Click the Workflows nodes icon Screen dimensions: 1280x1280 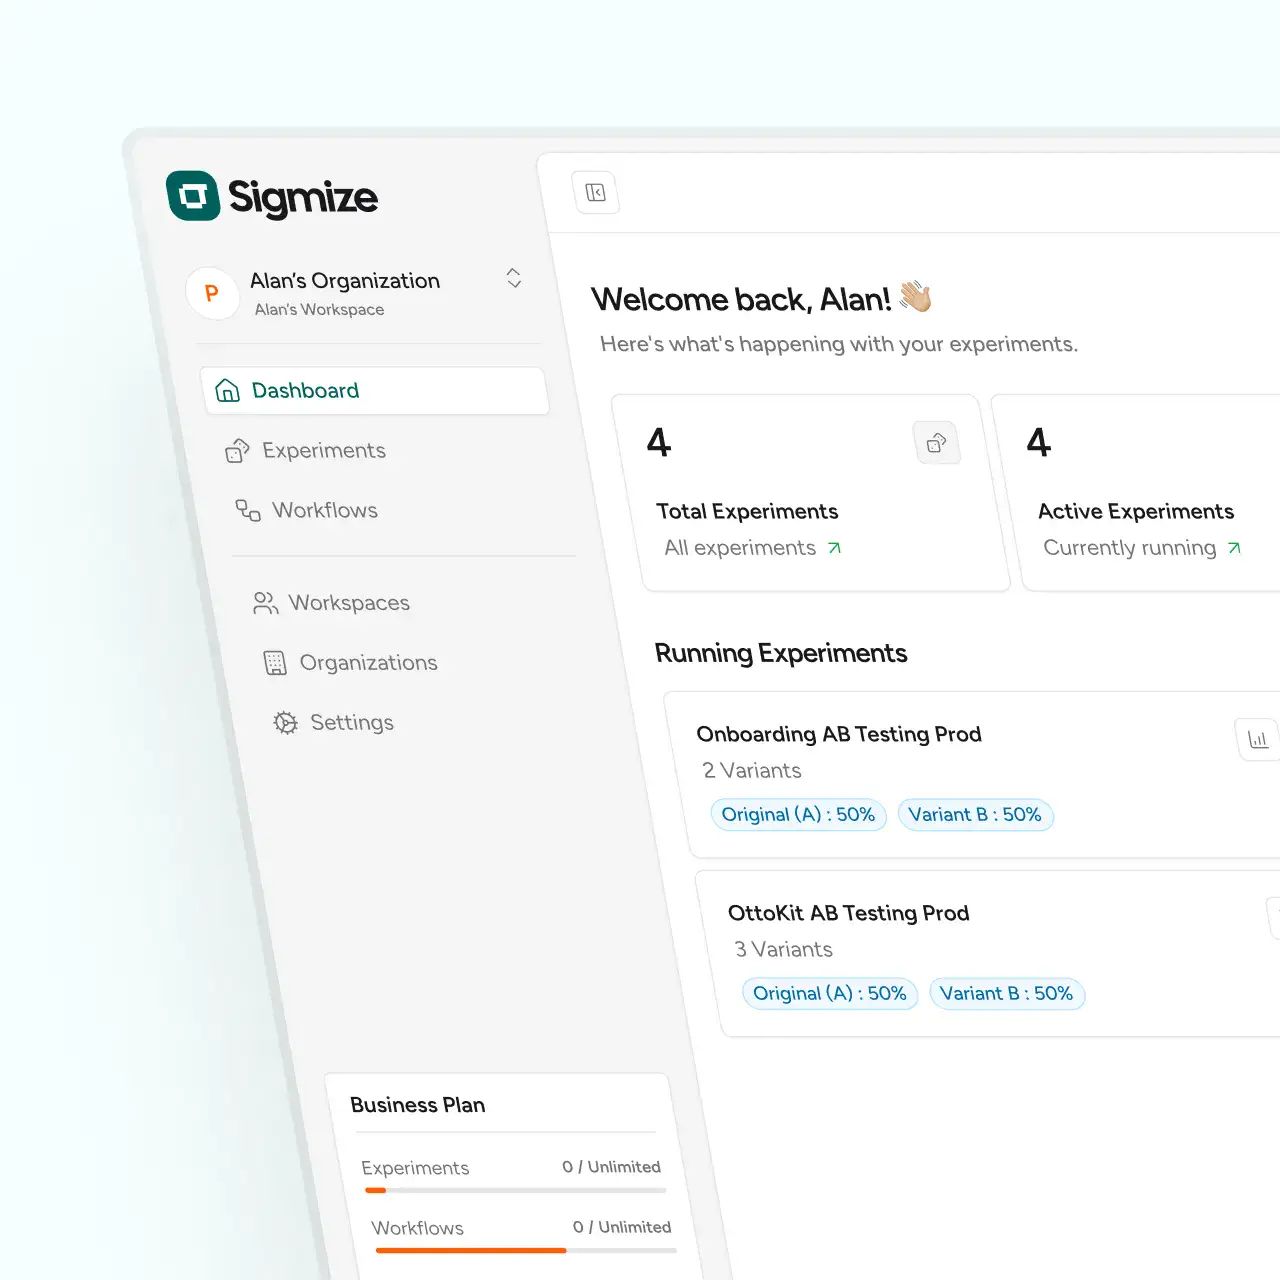248,510
